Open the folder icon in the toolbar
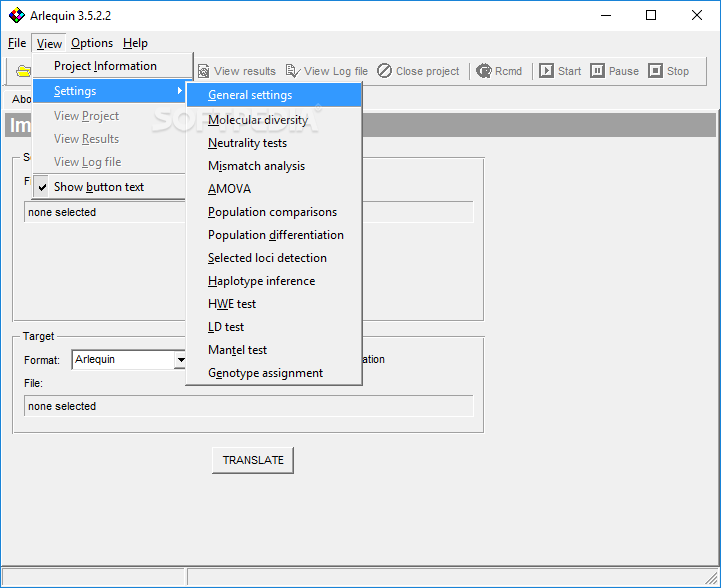The height and width of the screenshot is (588, 721). (23, 71)
